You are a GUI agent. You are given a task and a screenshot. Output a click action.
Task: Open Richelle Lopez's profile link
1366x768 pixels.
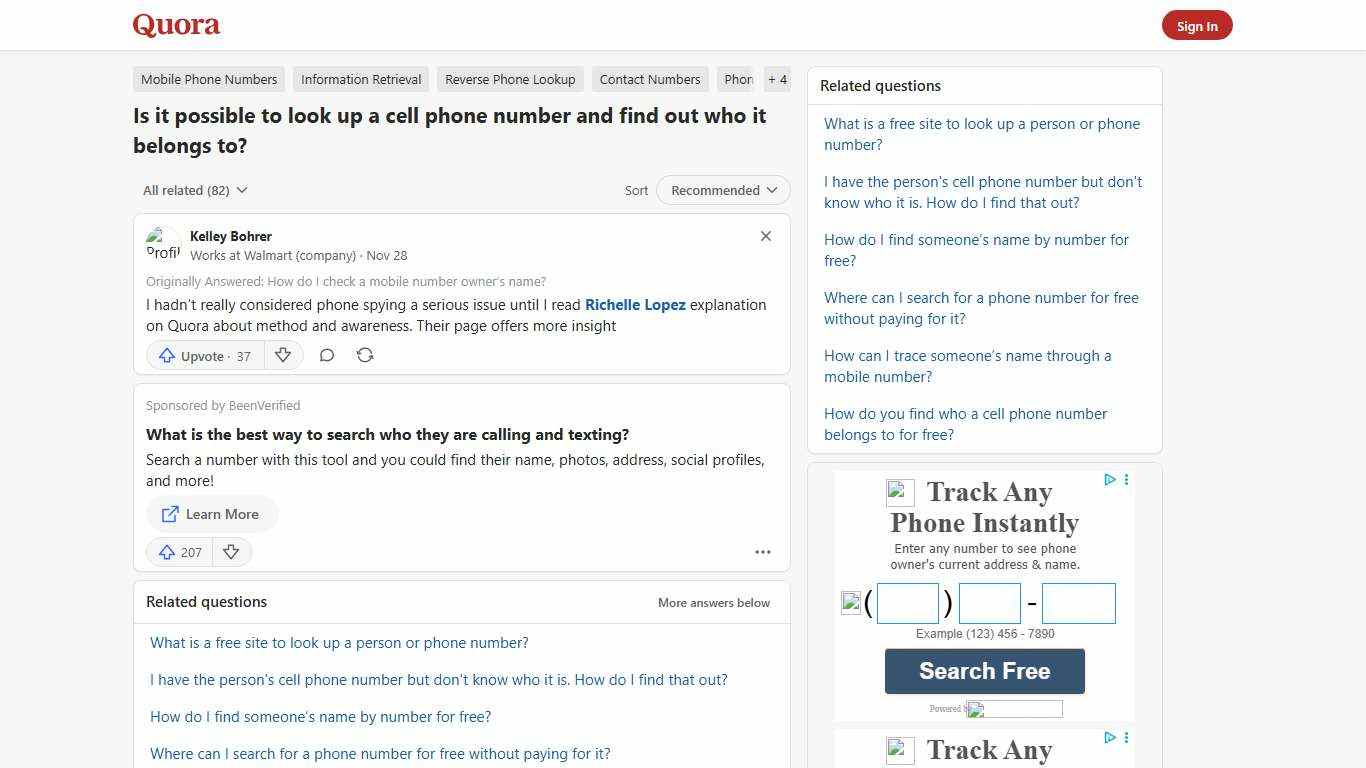pyautogui.click(x=635, y=304)
